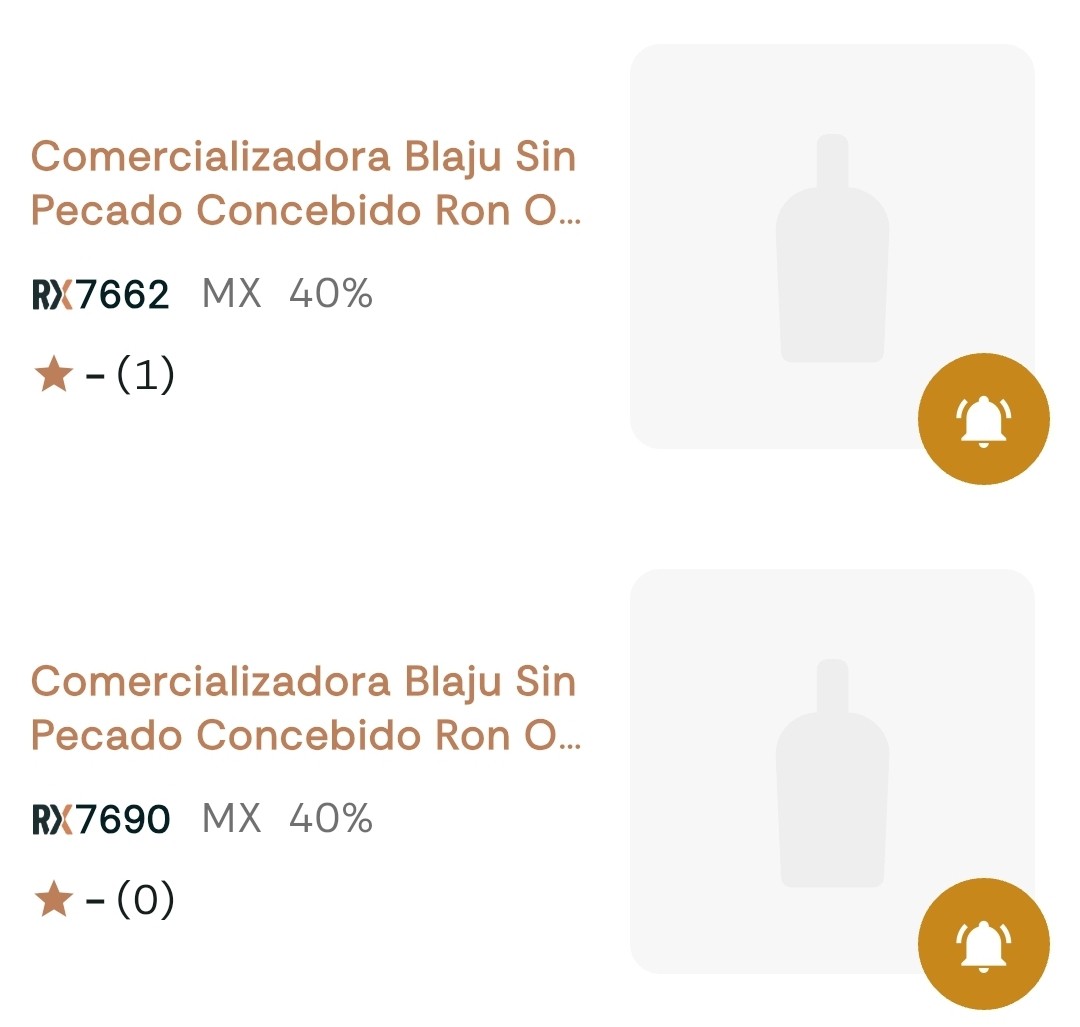This screenshot has height=1027, width=1080.
Task: Click the 40% ABV label of RX7690
Action: coord(331,820)
